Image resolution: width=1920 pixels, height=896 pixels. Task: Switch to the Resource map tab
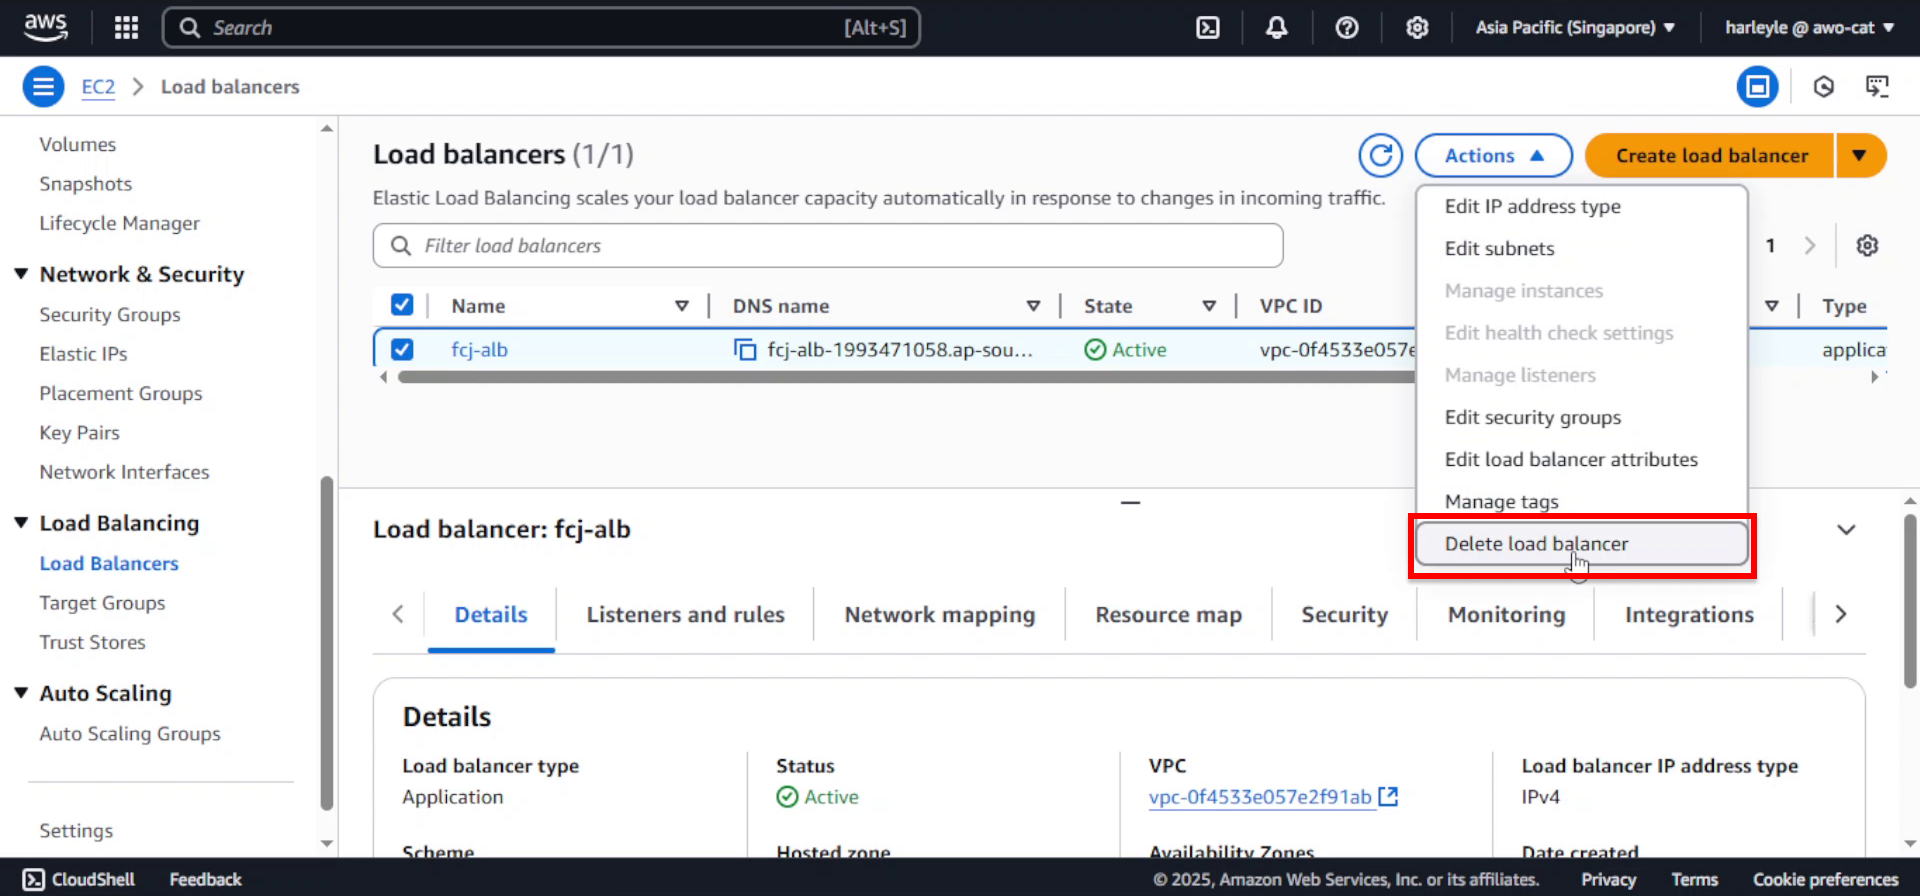pyautogui.click(x=1169, y=614)
